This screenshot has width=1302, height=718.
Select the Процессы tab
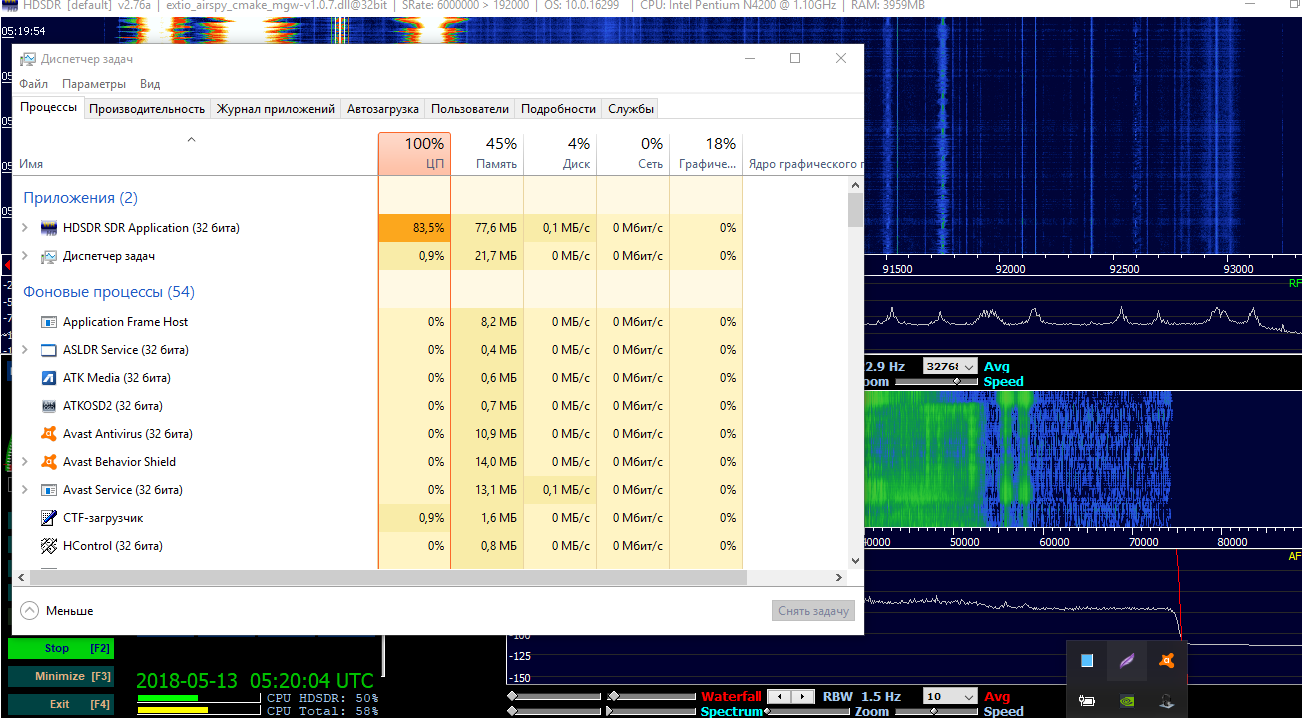pyautogui.click(x=48, y=107)
